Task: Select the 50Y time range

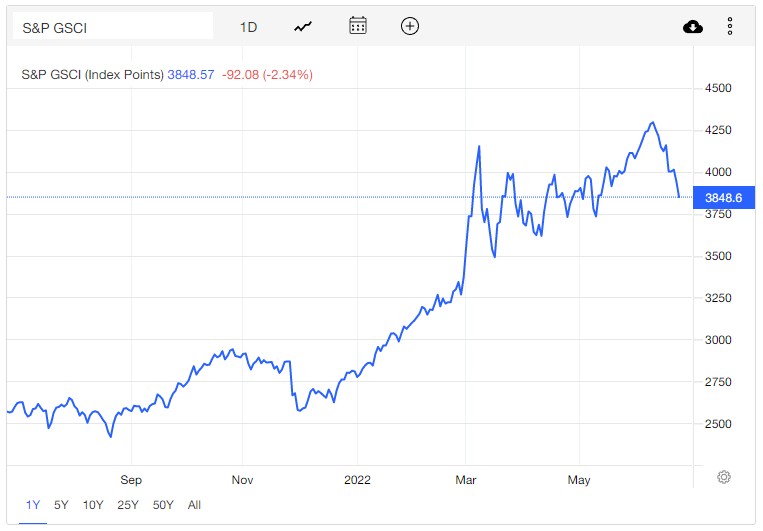Action: (163, 505)
